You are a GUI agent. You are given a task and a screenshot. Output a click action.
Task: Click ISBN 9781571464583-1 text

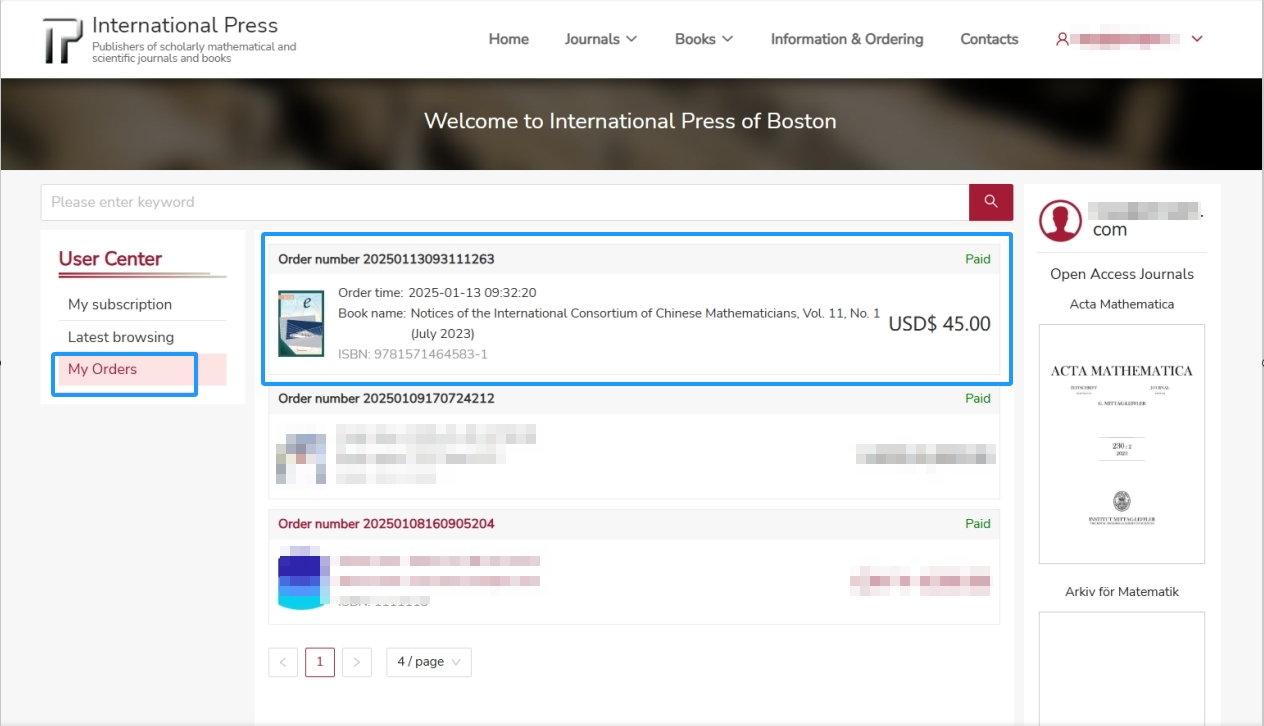click(413, 354)
